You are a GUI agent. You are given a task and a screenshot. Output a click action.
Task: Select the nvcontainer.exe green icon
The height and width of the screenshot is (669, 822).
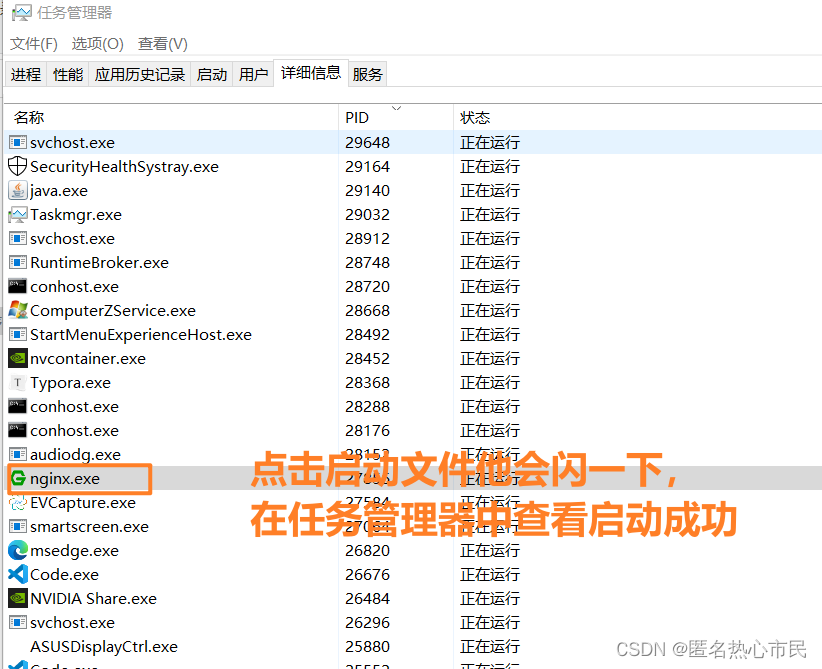pos(17,358)
